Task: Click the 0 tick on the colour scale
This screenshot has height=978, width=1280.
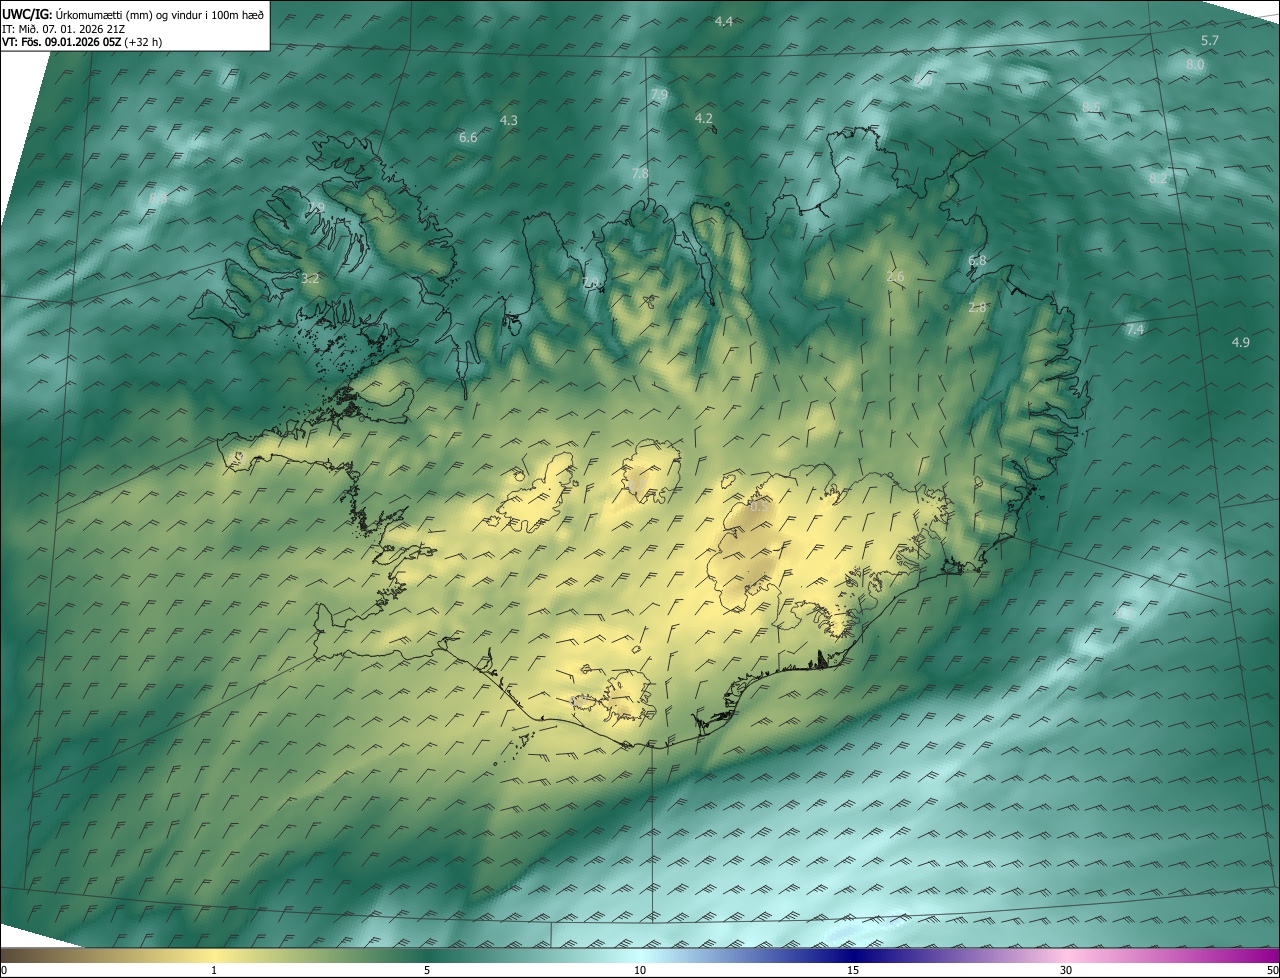Action: [x=4, y=970]
